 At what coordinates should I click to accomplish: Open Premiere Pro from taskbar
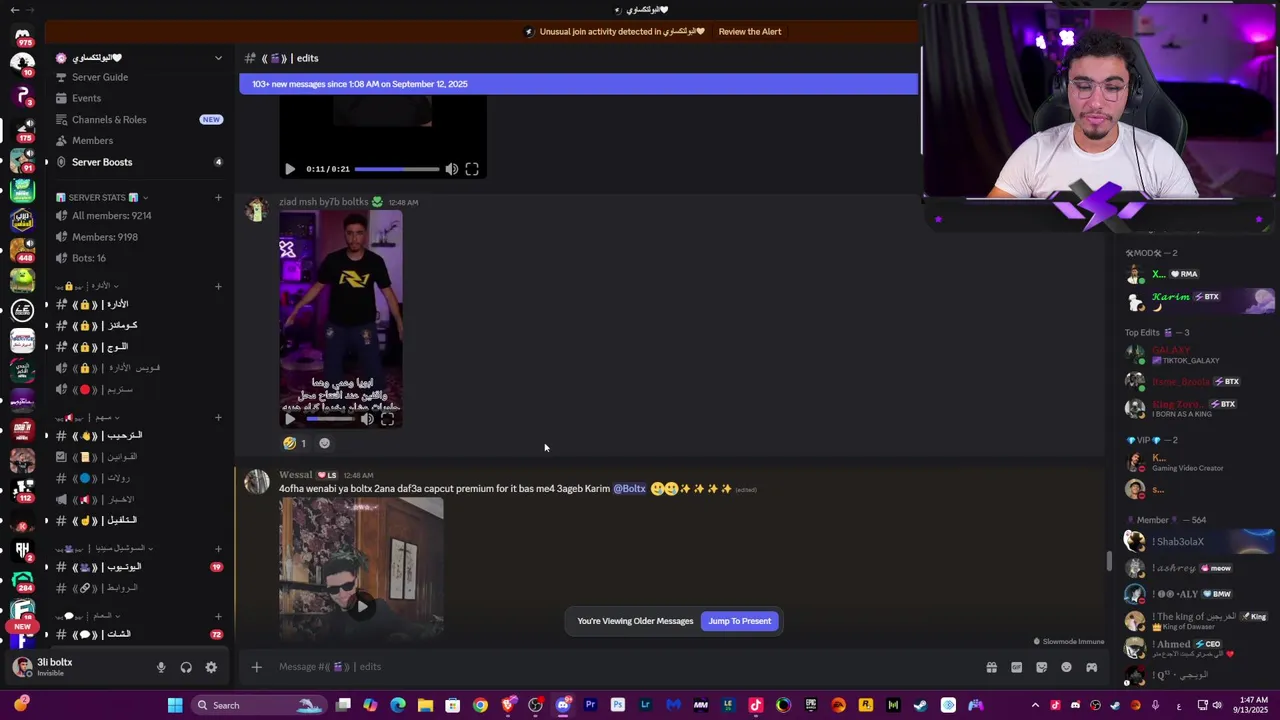590,705
